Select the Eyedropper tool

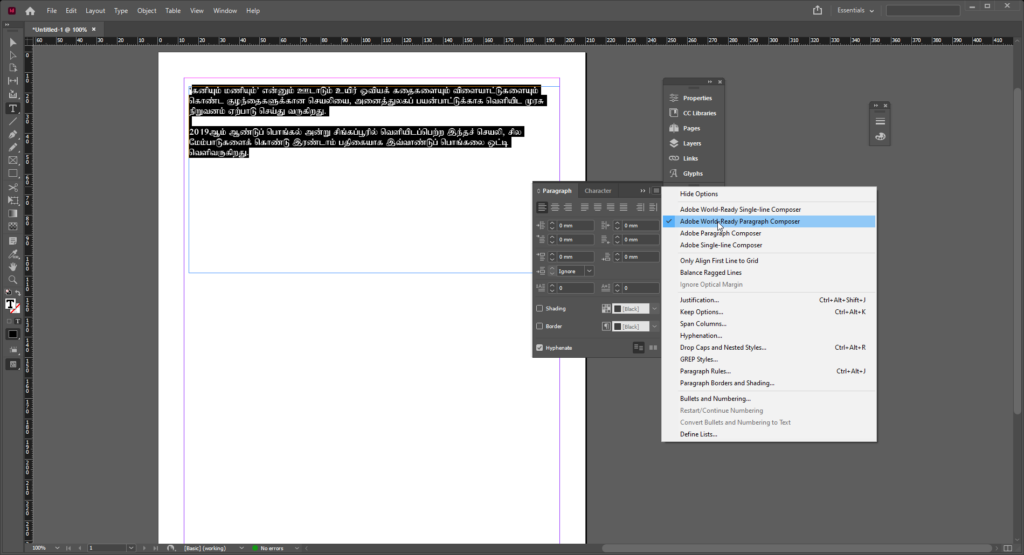(12, 254)
